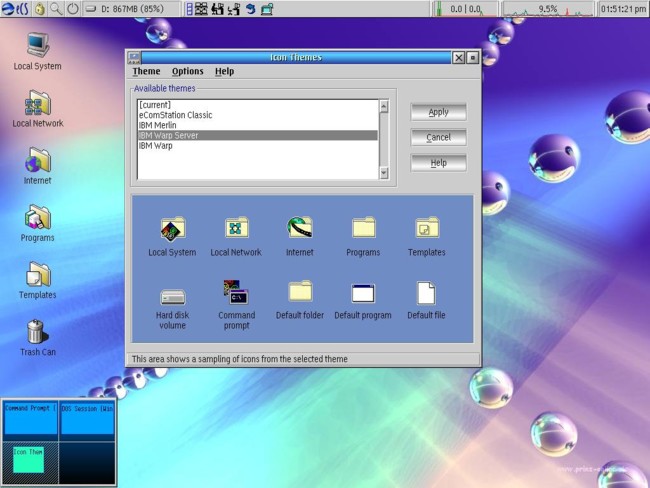Select the highlighted IBM Warp Server theme
The image size is (650, 488).
tap(258, 135)
